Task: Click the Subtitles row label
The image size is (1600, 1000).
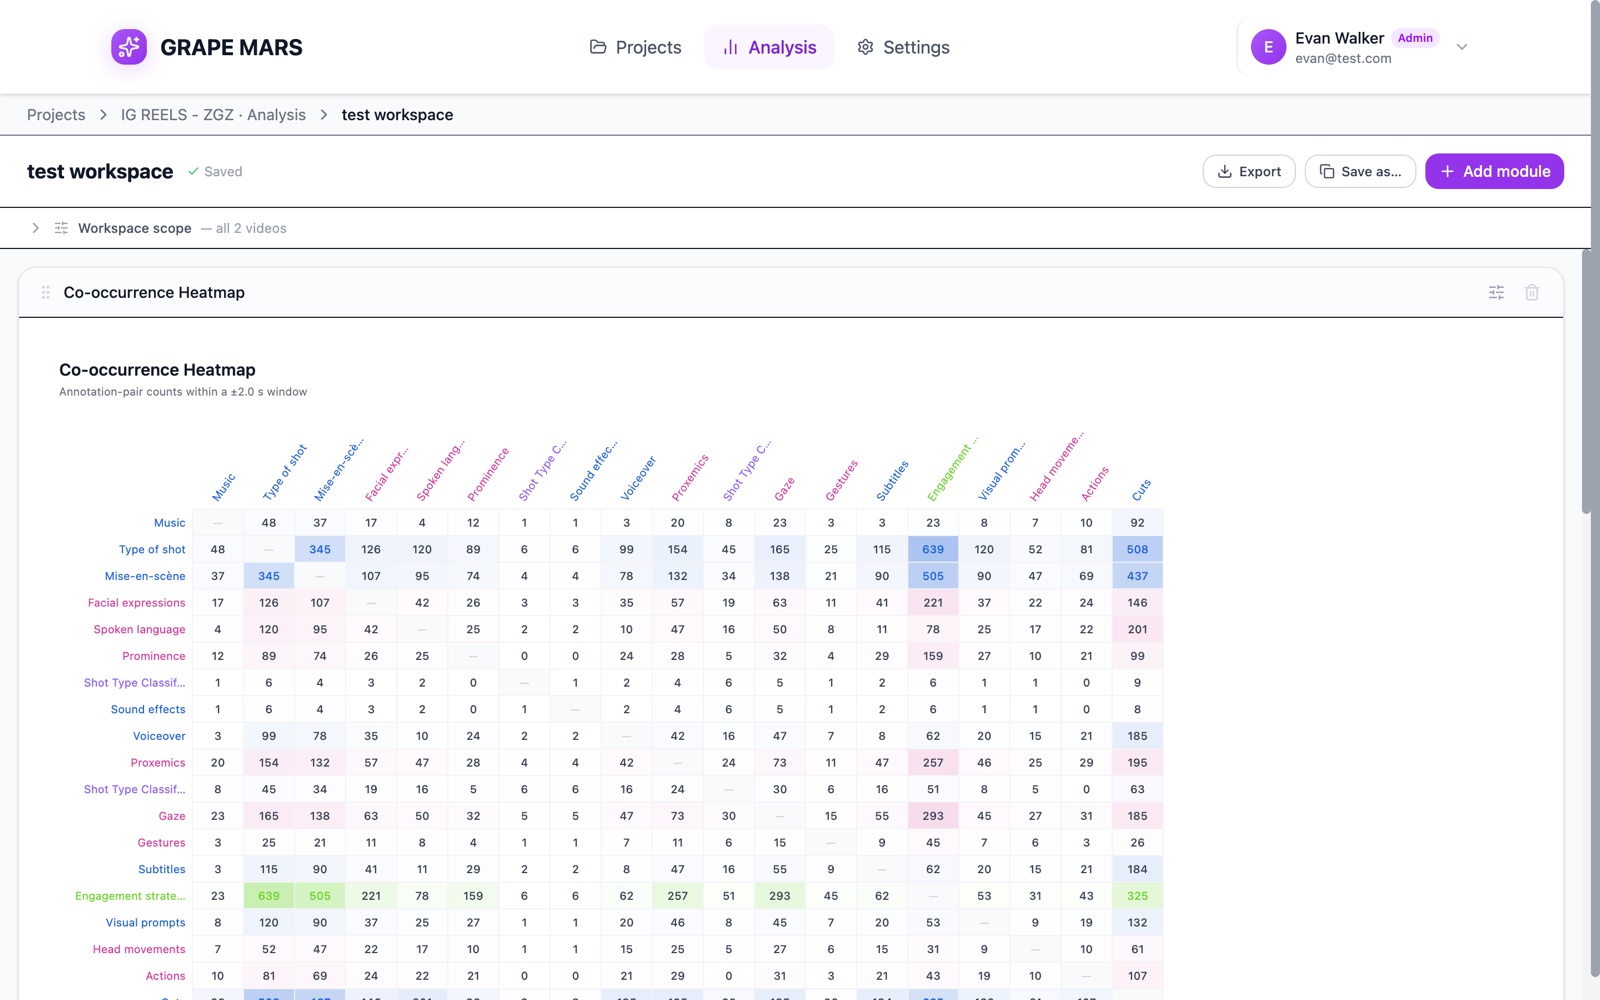Action: pyautogui.click(x=162, y=869)
